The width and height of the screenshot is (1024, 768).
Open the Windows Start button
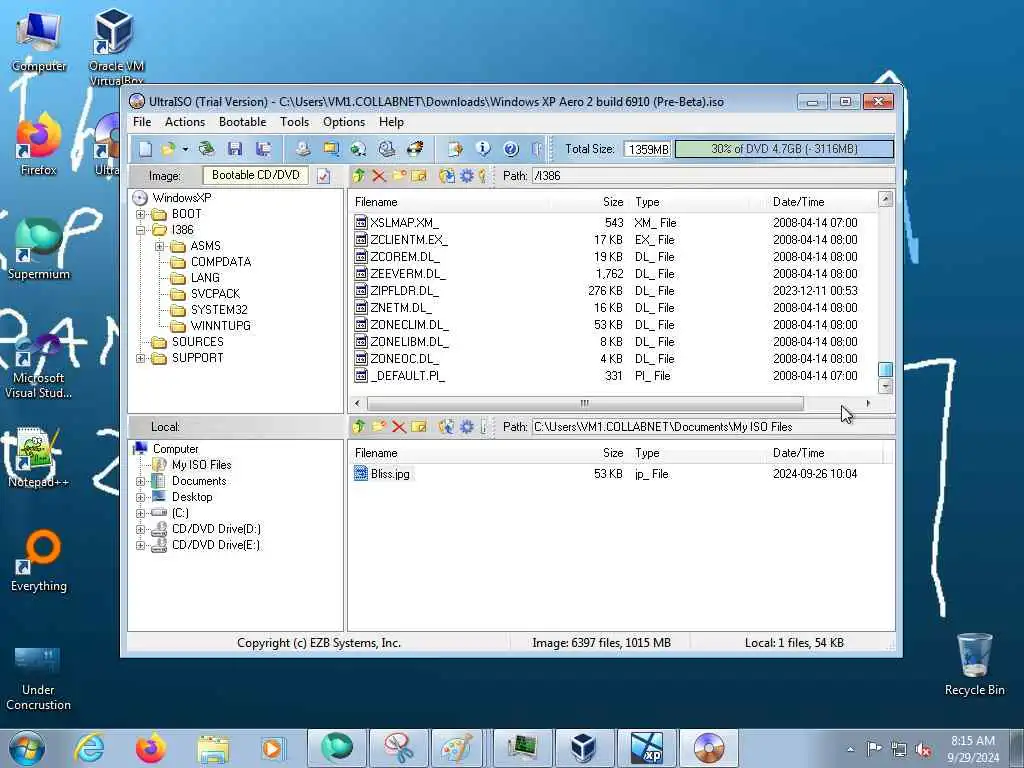pyautogui.click(x=27, y=748)
